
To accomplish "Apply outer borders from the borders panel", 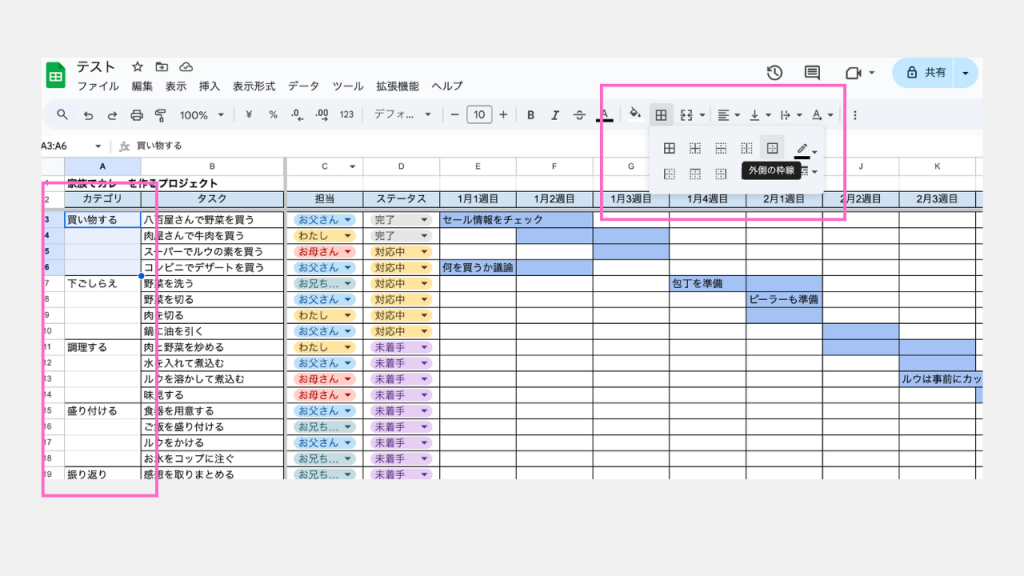I will (772, 148).
